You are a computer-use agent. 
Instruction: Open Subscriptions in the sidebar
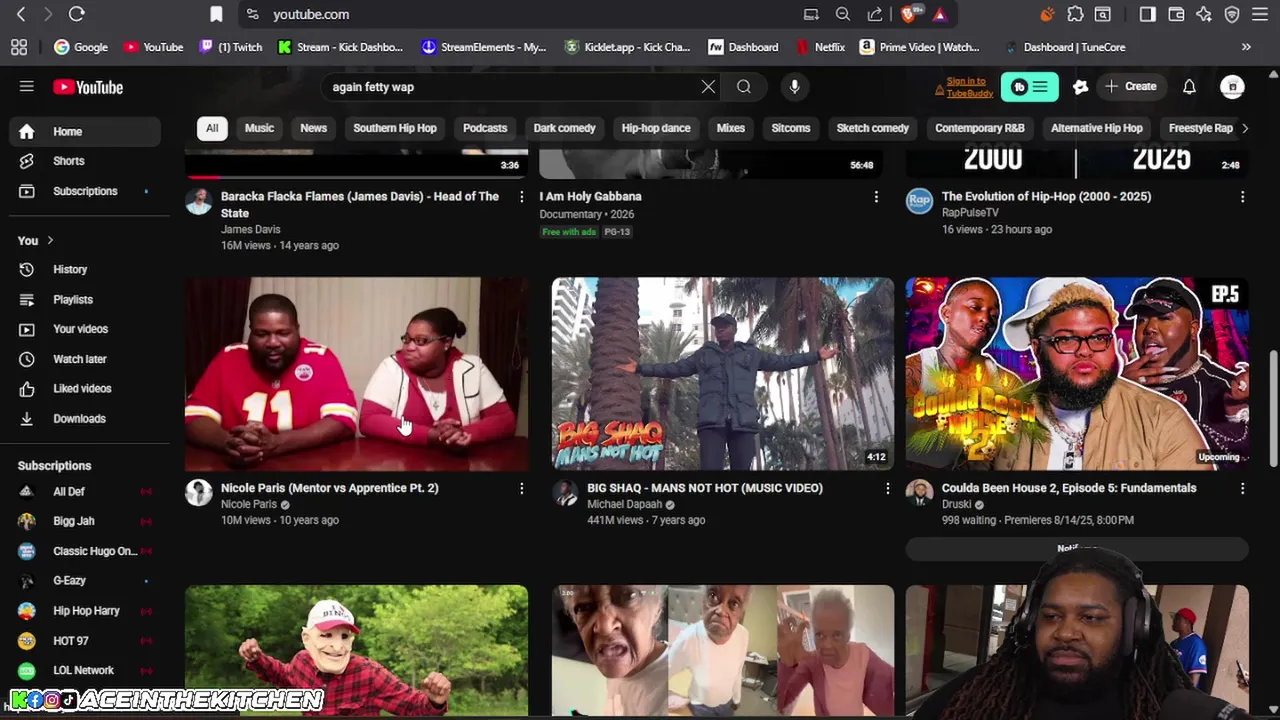pos(85,191)
